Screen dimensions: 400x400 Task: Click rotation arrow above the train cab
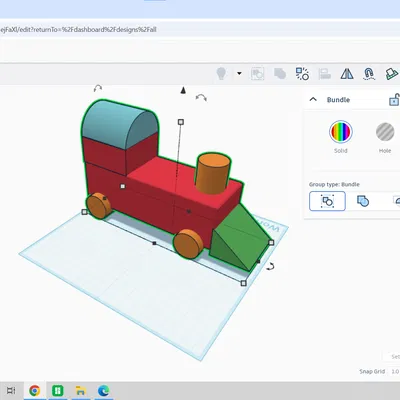tap(98, 88)
